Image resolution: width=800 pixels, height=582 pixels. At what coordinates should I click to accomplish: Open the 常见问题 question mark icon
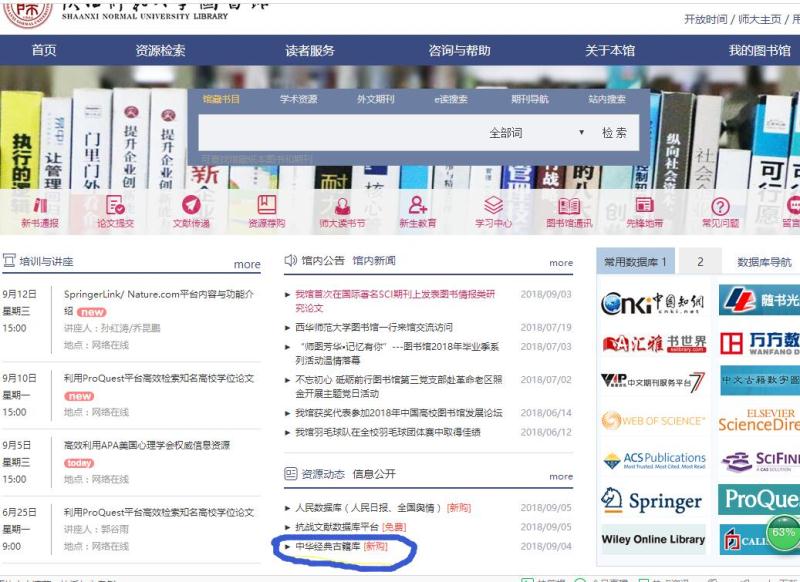coord(720,205)
